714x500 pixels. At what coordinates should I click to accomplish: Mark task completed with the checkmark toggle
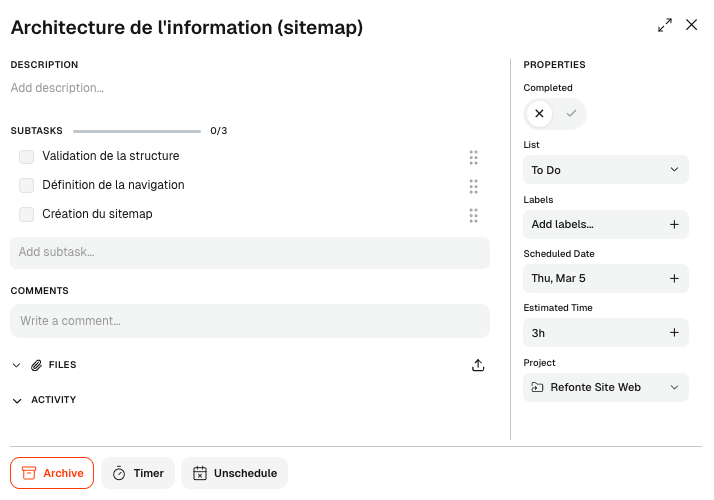click(571, 114)
